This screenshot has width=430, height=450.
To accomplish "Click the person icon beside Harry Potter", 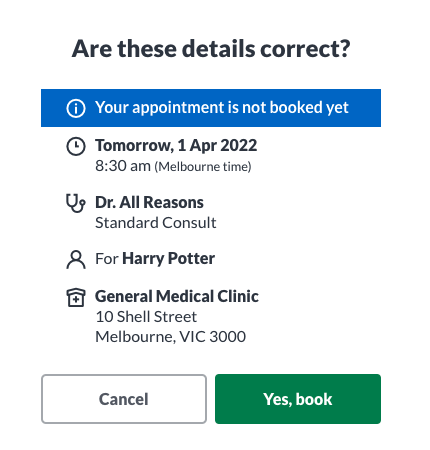I will pyautogui.click(x=76, y=260).
